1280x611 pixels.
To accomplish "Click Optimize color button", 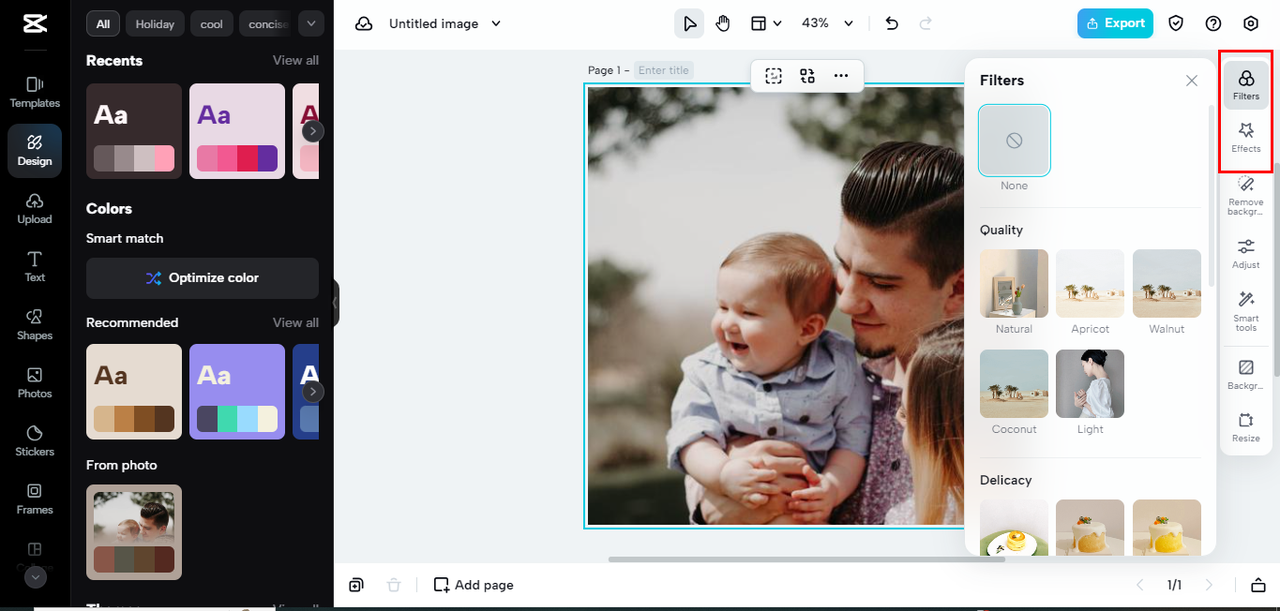I will 202,278.
